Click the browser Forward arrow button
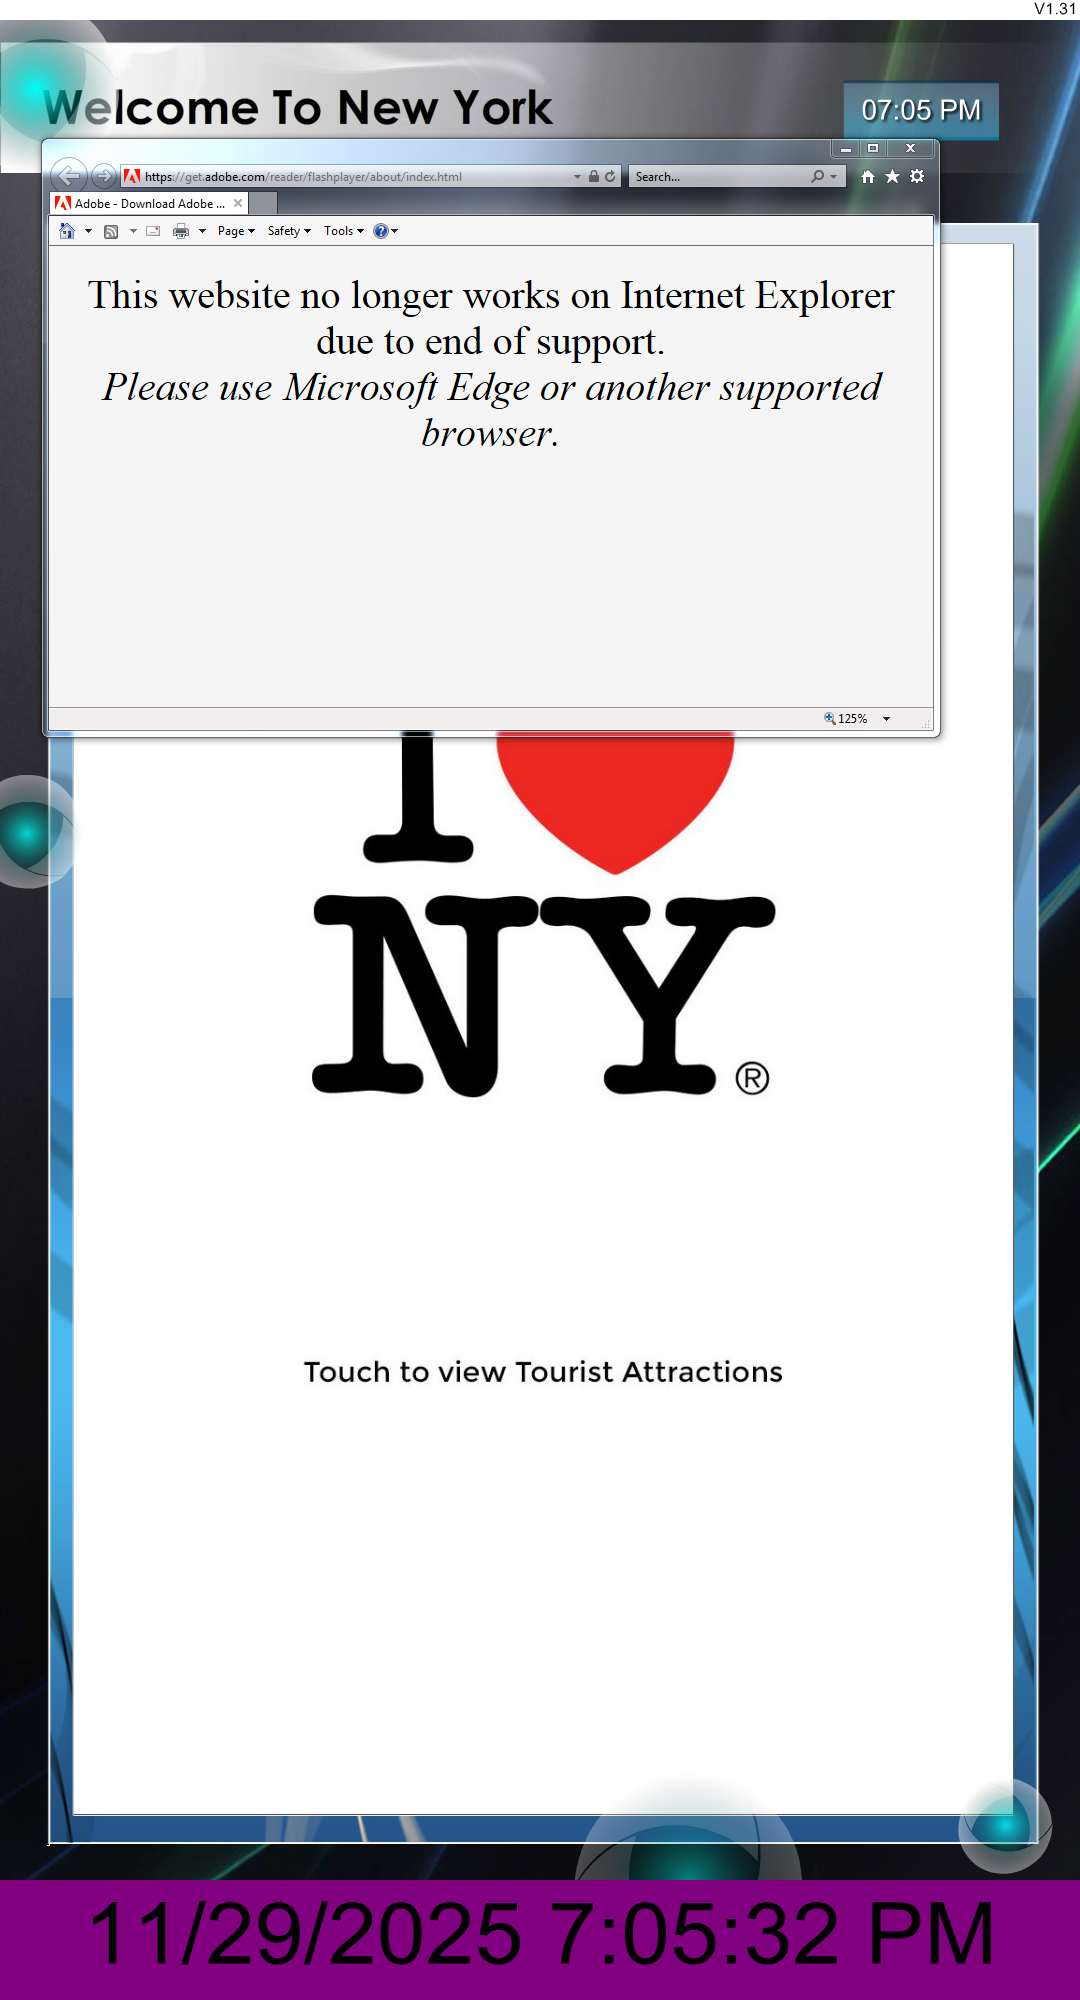Viewport: 1080px width, 2000px height. [x=103, y=176]
